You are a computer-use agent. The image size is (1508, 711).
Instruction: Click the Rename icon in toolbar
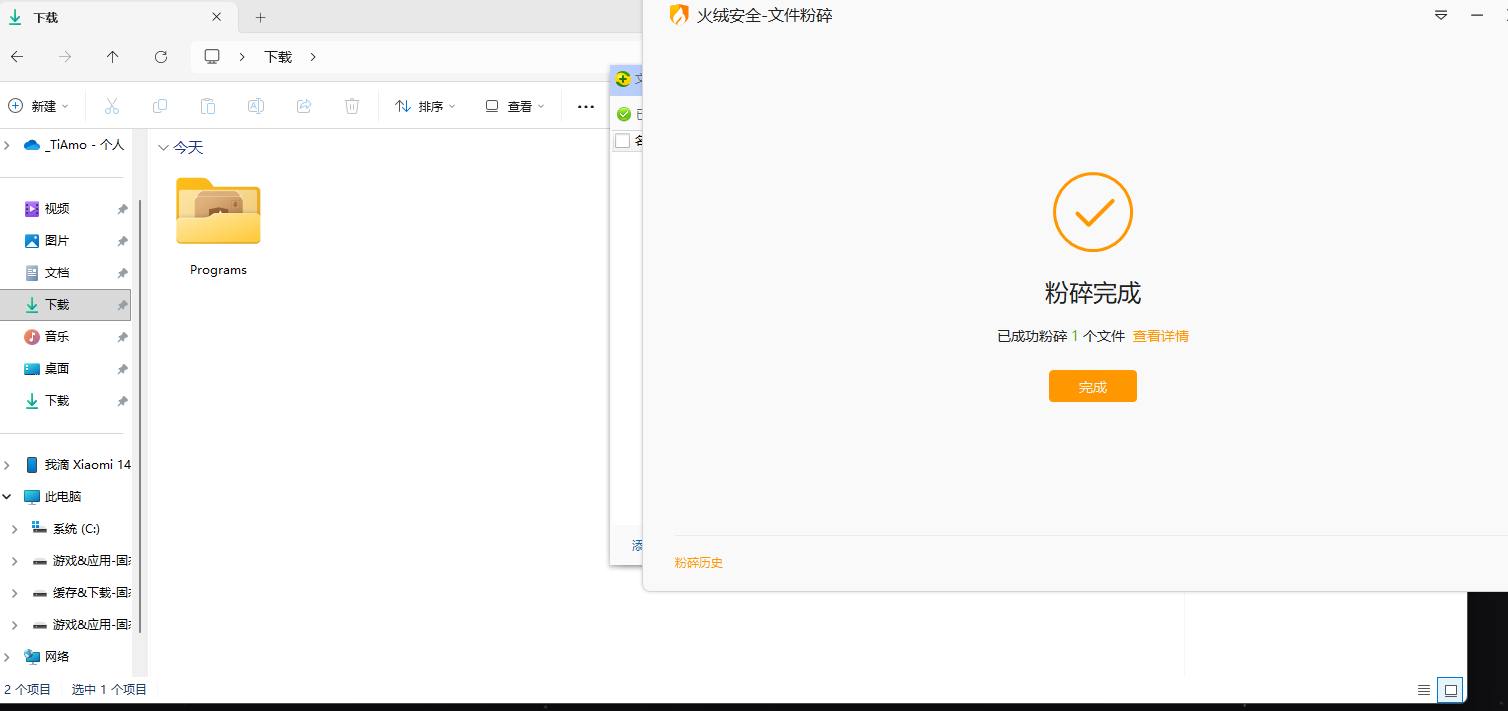[256, 106]
